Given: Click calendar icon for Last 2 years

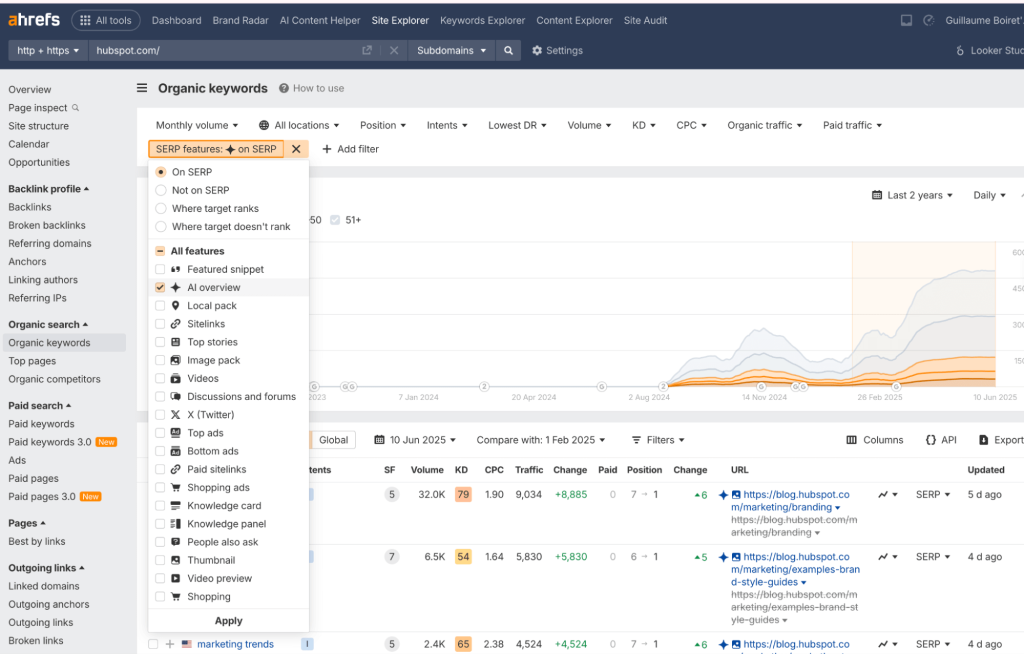Looking at the screenshot, I should click(877, 195).
